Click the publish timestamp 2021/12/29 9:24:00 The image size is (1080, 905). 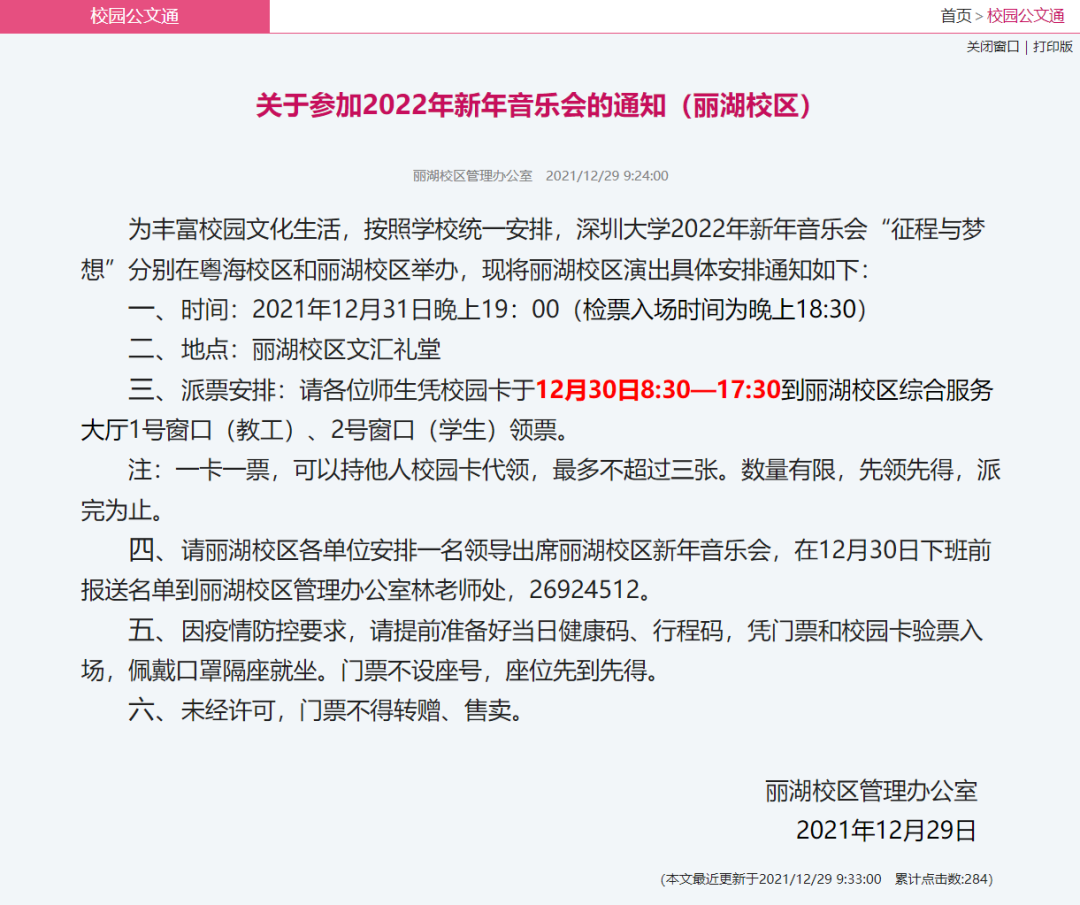(607, 176)
